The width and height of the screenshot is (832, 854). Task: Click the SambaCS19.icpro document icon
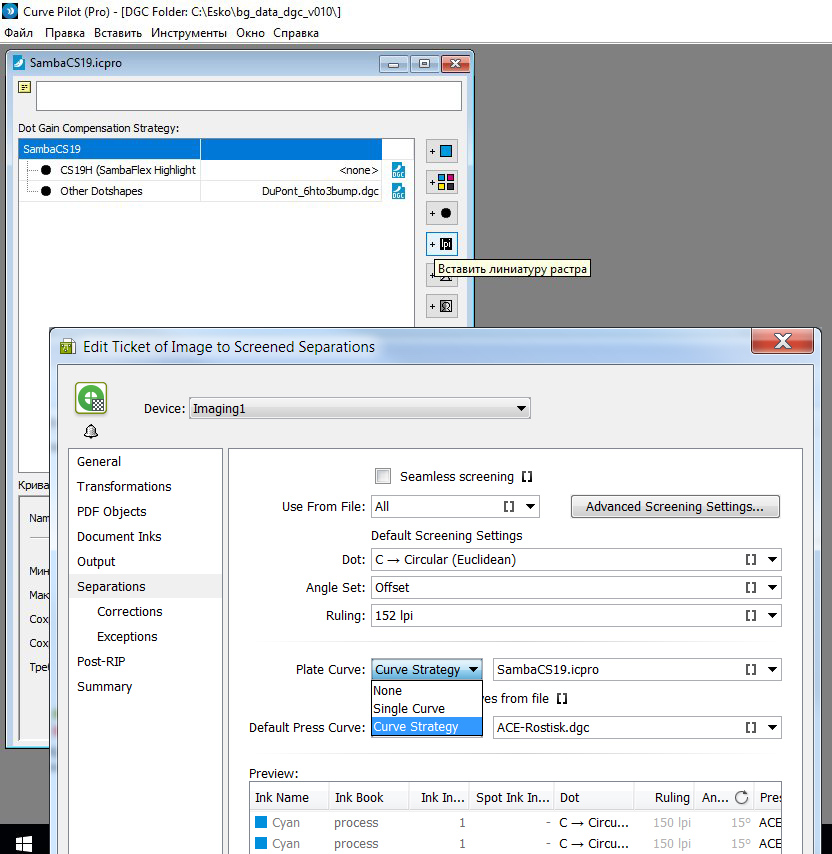pyautogui.click(x=19, y=63)
